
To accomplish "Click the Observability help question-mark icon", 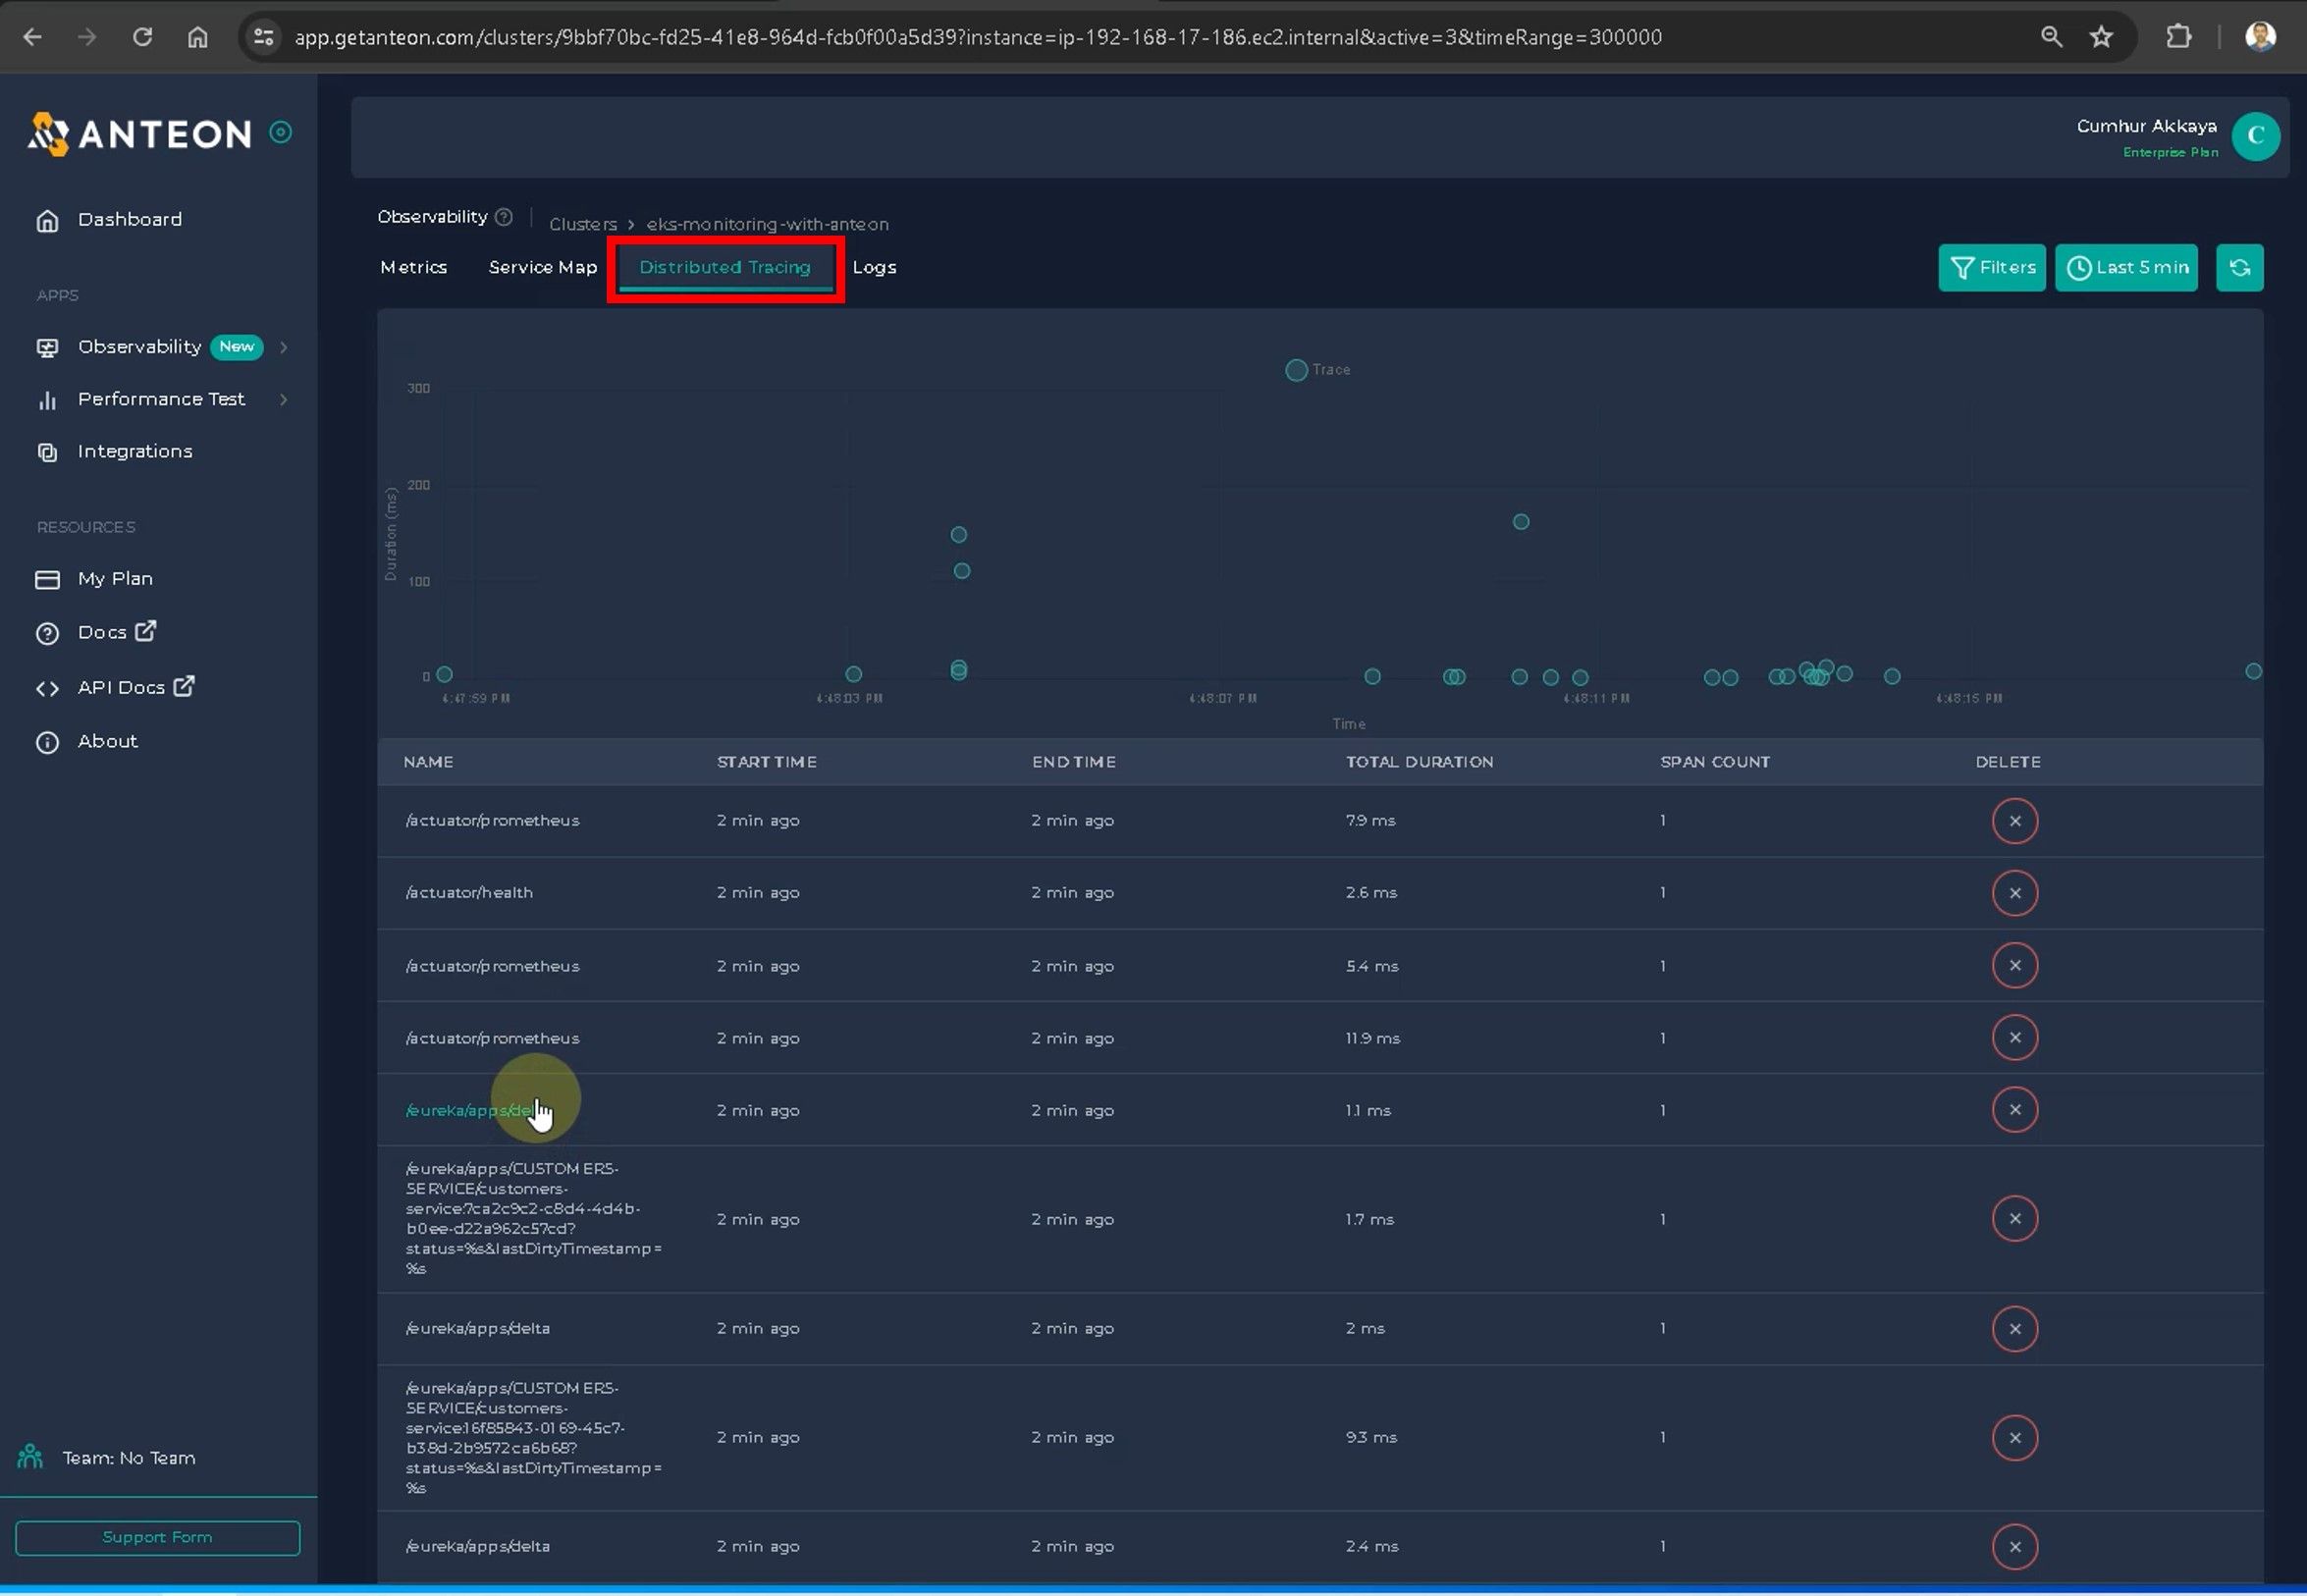I will pyautogui.click(x=504, y=217).
